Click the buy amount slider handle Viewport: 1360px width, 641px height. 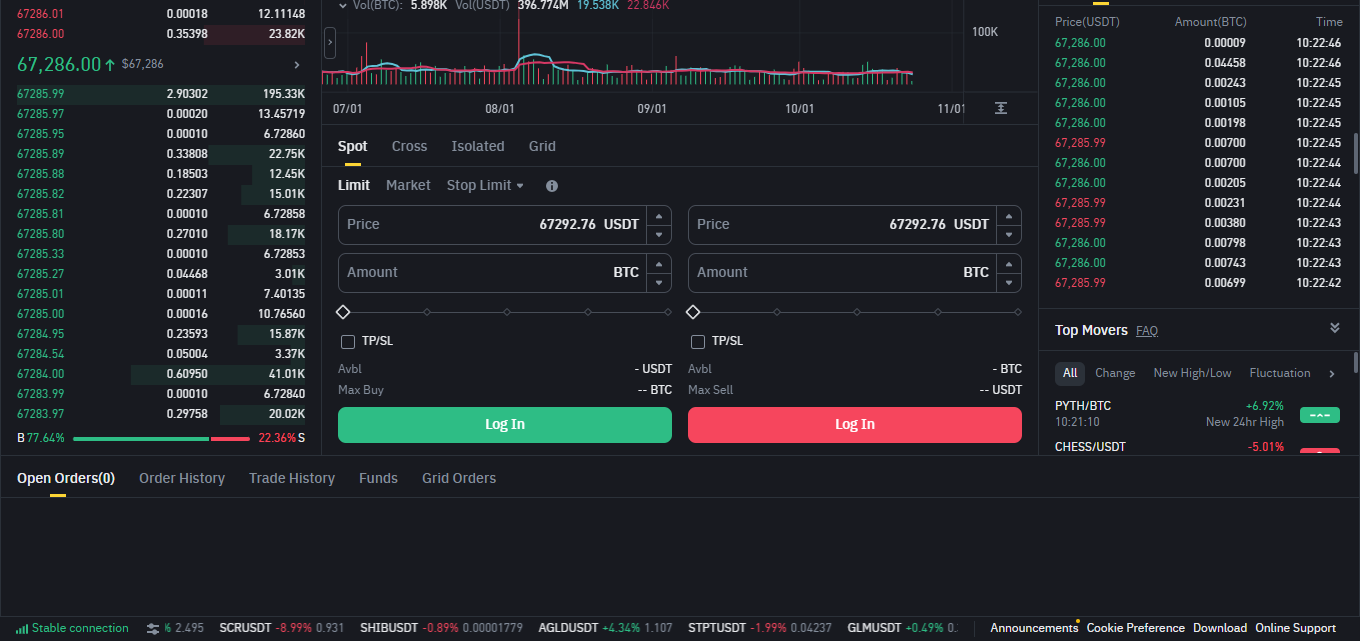pyautogui.click(x=343, y=312)
